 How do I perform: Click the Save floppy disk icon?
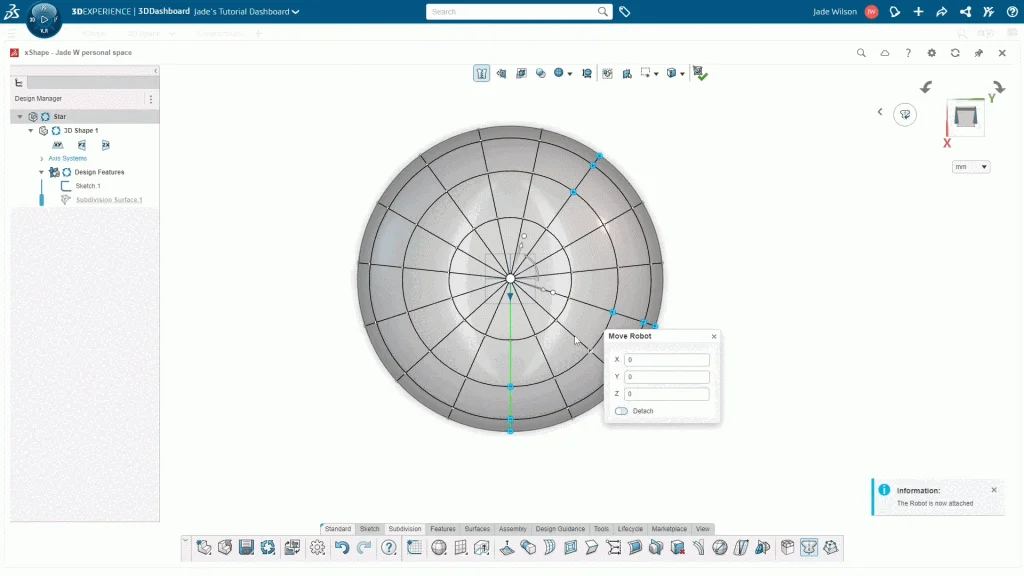coord(246,547)
